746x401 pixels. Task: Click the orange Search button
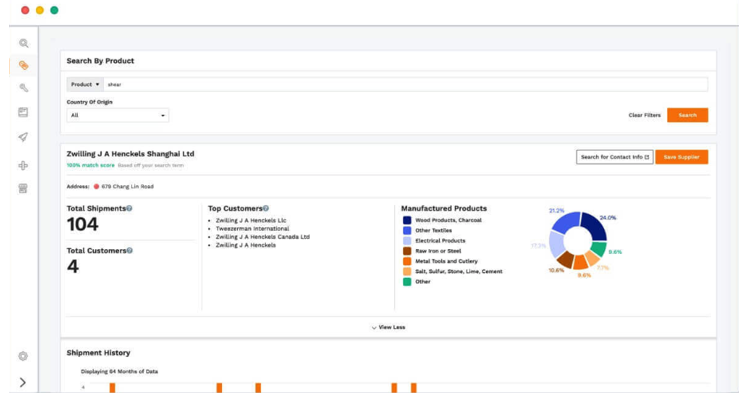tap(687, 115)
